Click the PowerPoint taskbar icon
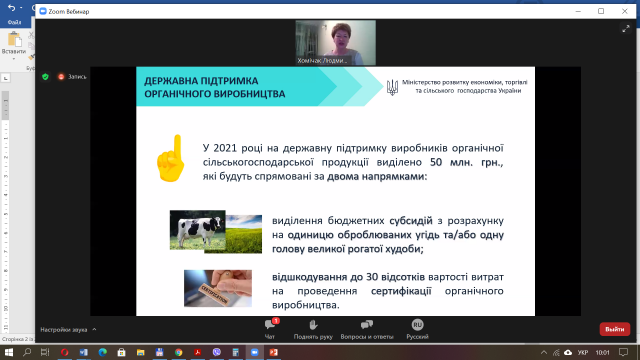 pos(274,352)
